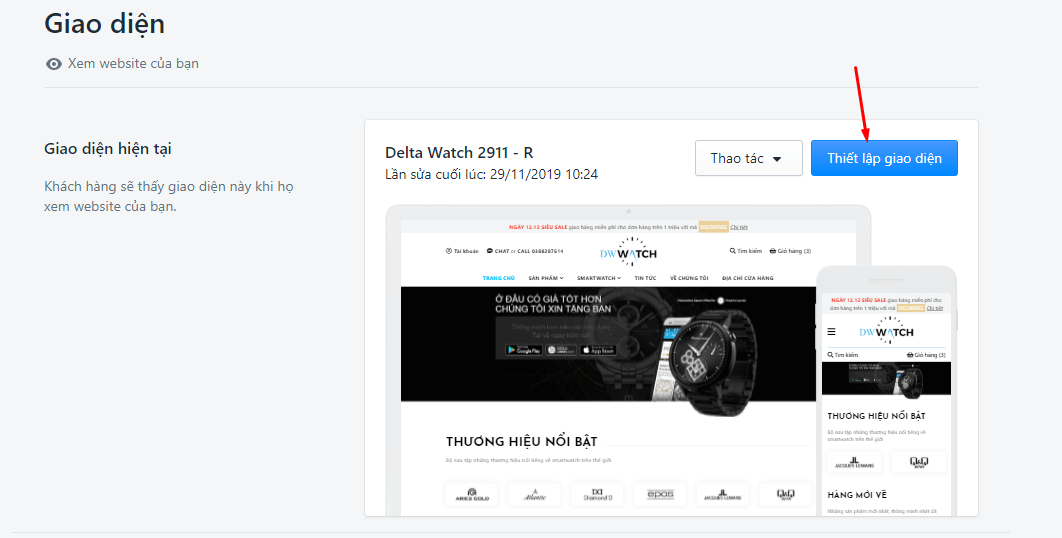Screen dimensions: 1062x538
Task: Click the Q&Q brand logo in desktop preview
Action: click(786, 494)
